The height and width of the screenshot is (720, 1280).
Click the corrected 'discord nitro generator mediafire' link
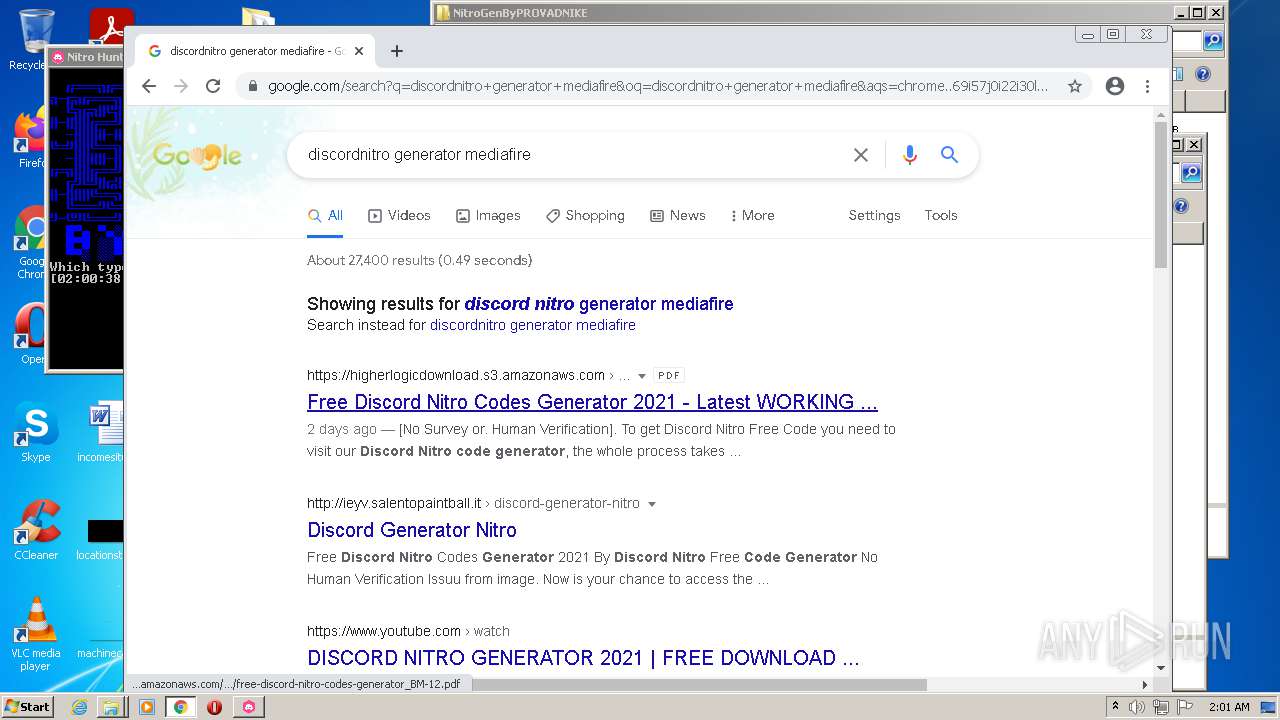click(599, 304)
